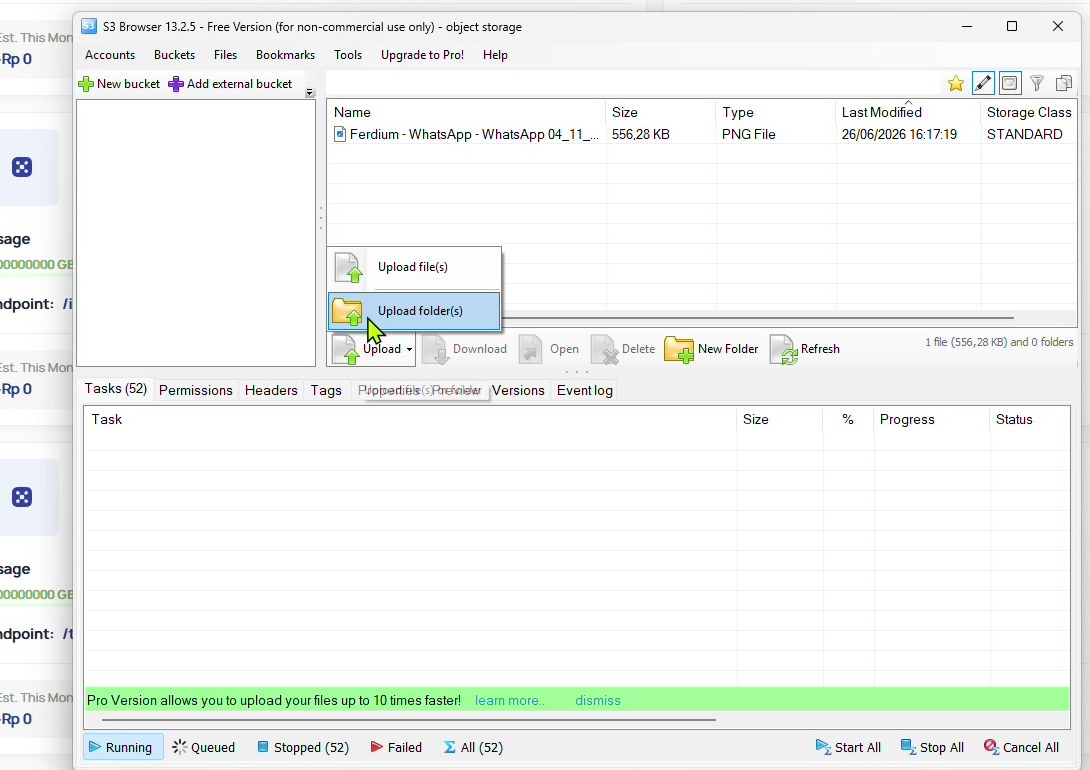
Task: Open the bucket toolbar overflow arrow
Action: click(x=310, y=92)
